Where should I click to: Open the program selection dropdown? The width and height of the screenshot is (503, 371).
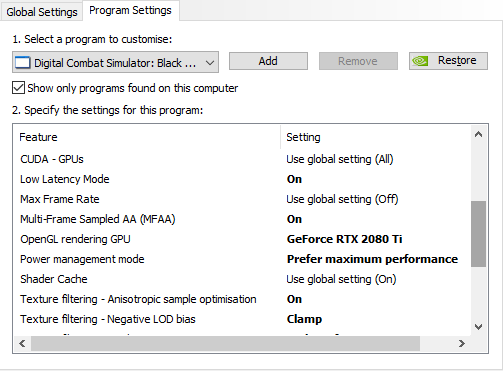pos(115,62)
